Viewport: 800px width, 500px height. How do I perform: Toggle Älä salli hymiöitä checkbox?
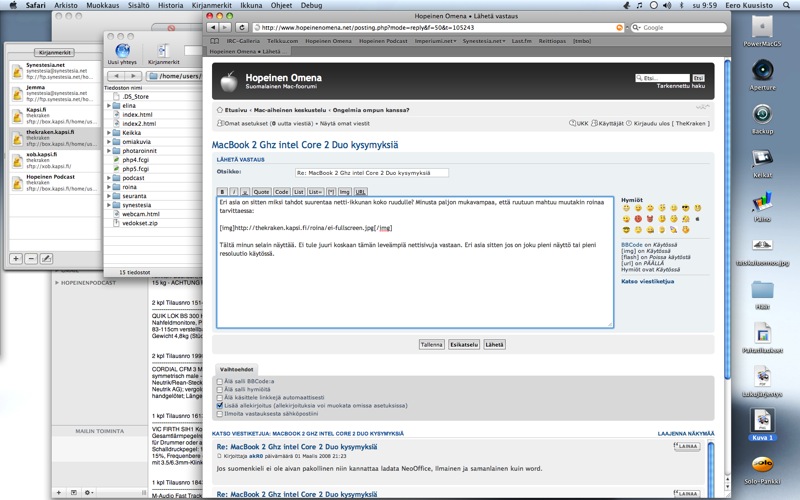pos(220,389)
